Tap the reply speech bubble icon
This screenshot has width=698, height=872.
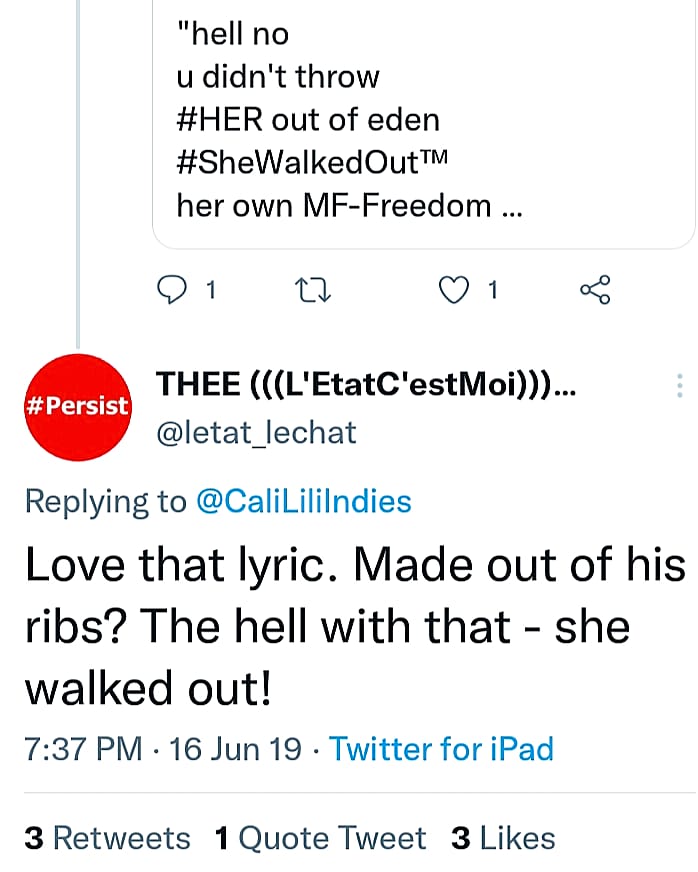[x=173, y=291]
